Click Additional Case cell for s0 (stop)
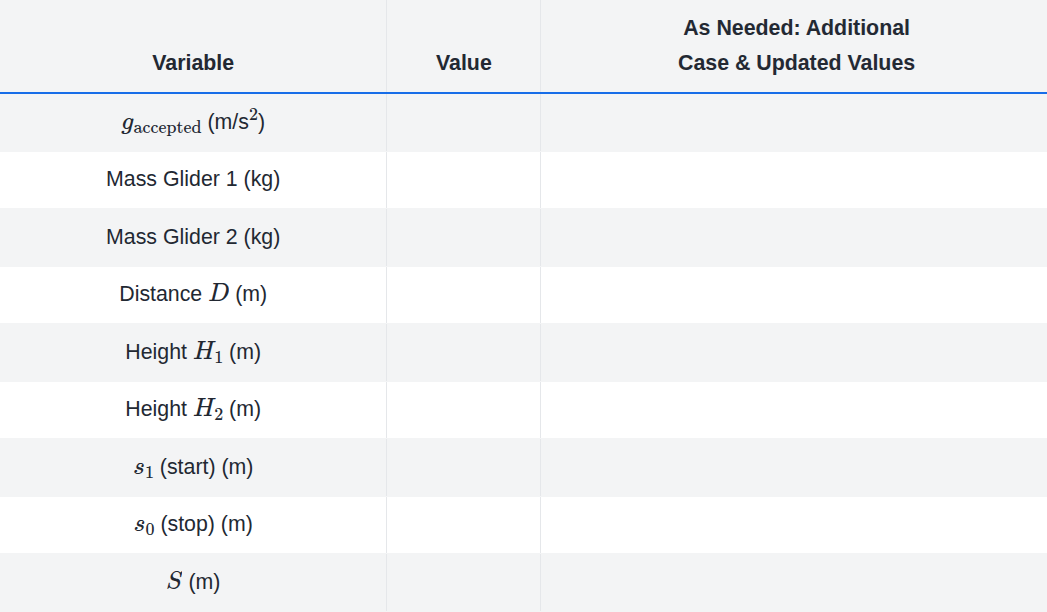 [x=794, y=524]
